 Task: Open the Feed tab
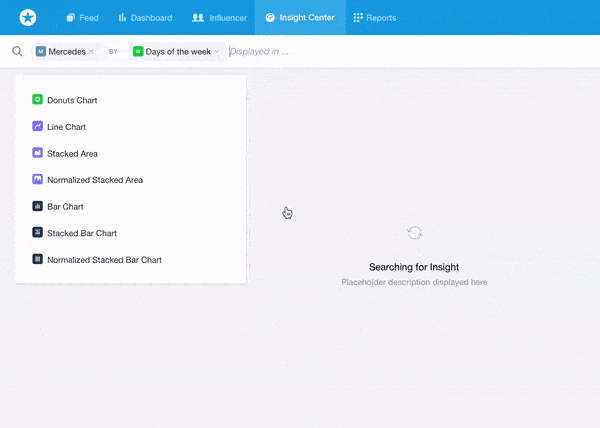(82, 18)
